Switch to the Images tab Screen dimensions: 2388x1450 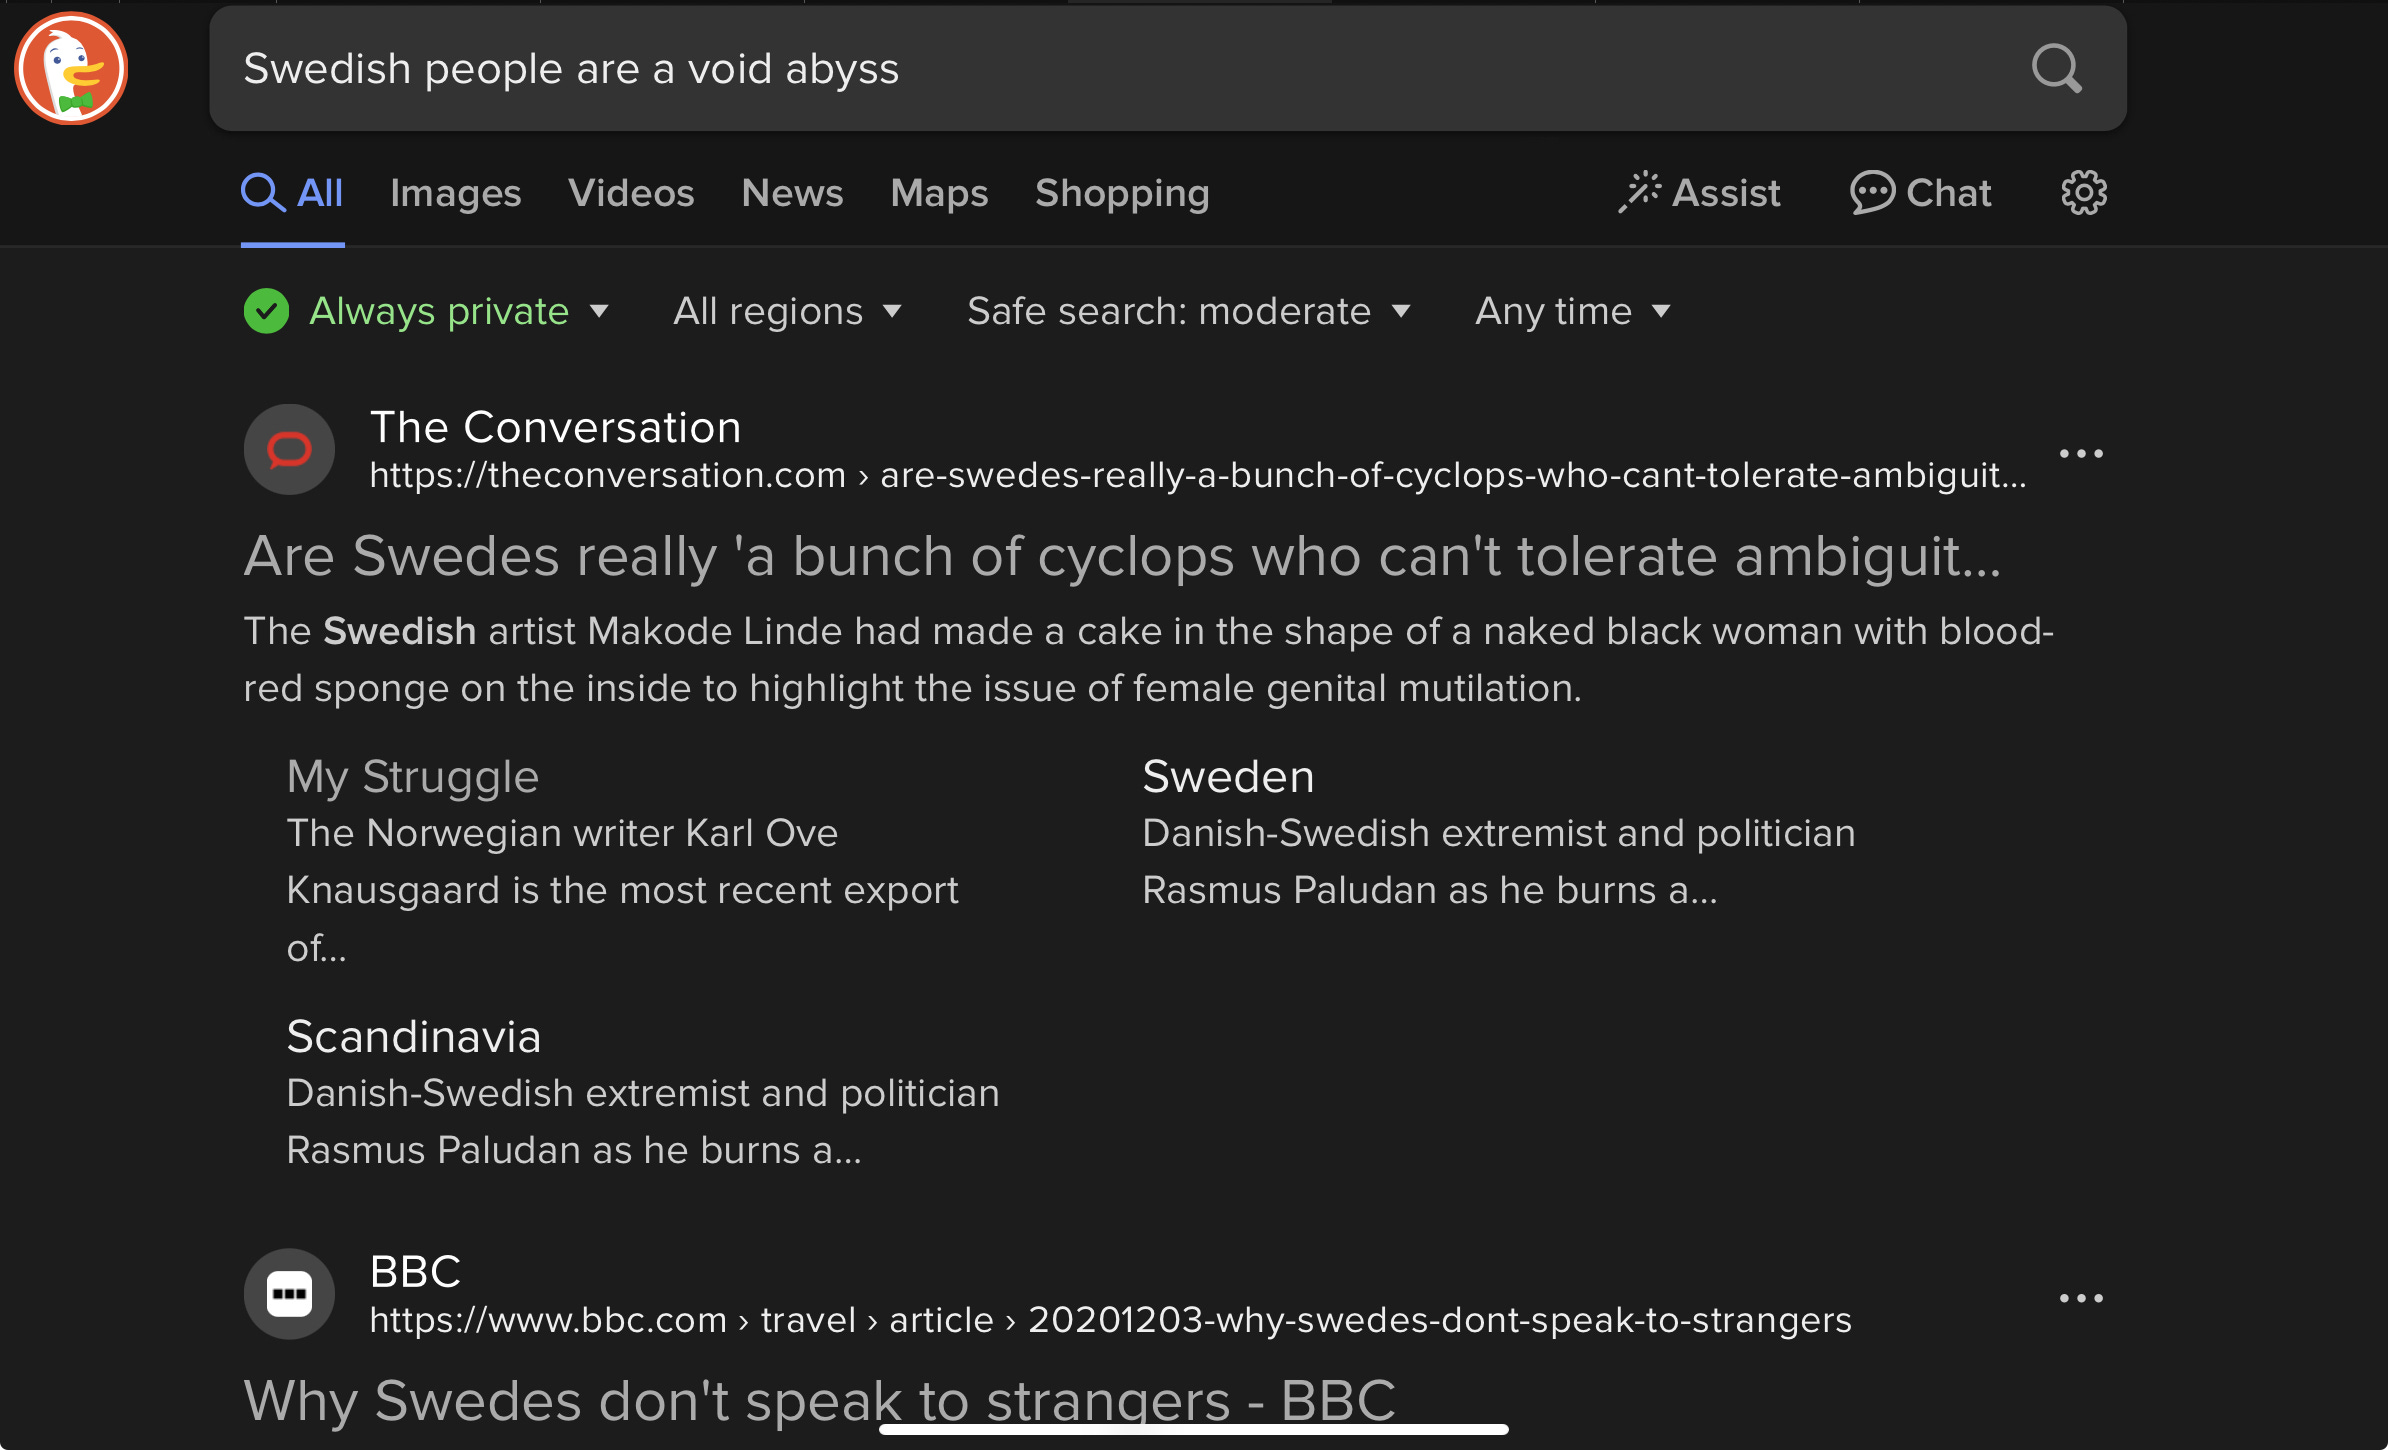tap(455, 193)
